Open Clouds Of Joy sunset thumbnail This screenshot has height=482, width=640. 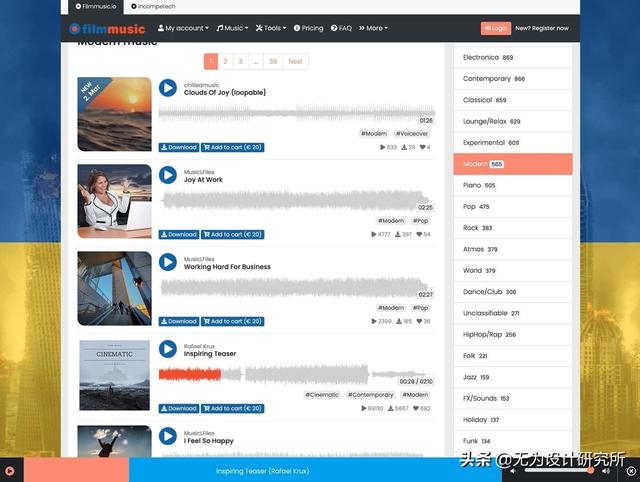(114, 114)
